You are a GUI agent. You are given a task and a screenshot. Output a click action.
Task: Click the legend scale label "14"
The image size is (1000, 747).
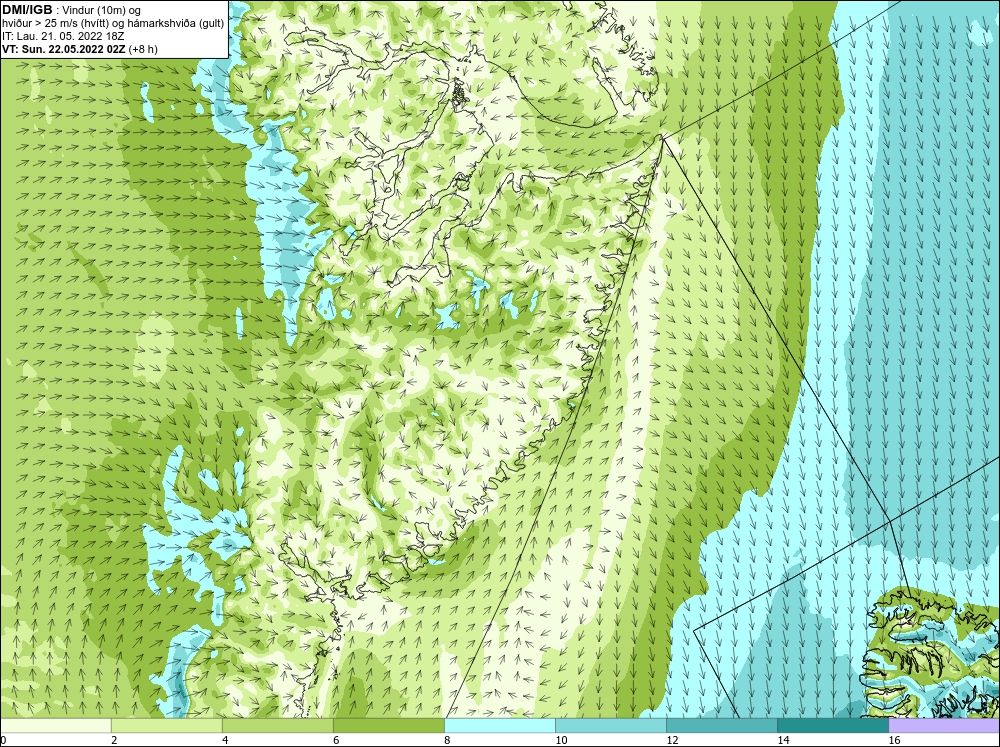(783, 740)
